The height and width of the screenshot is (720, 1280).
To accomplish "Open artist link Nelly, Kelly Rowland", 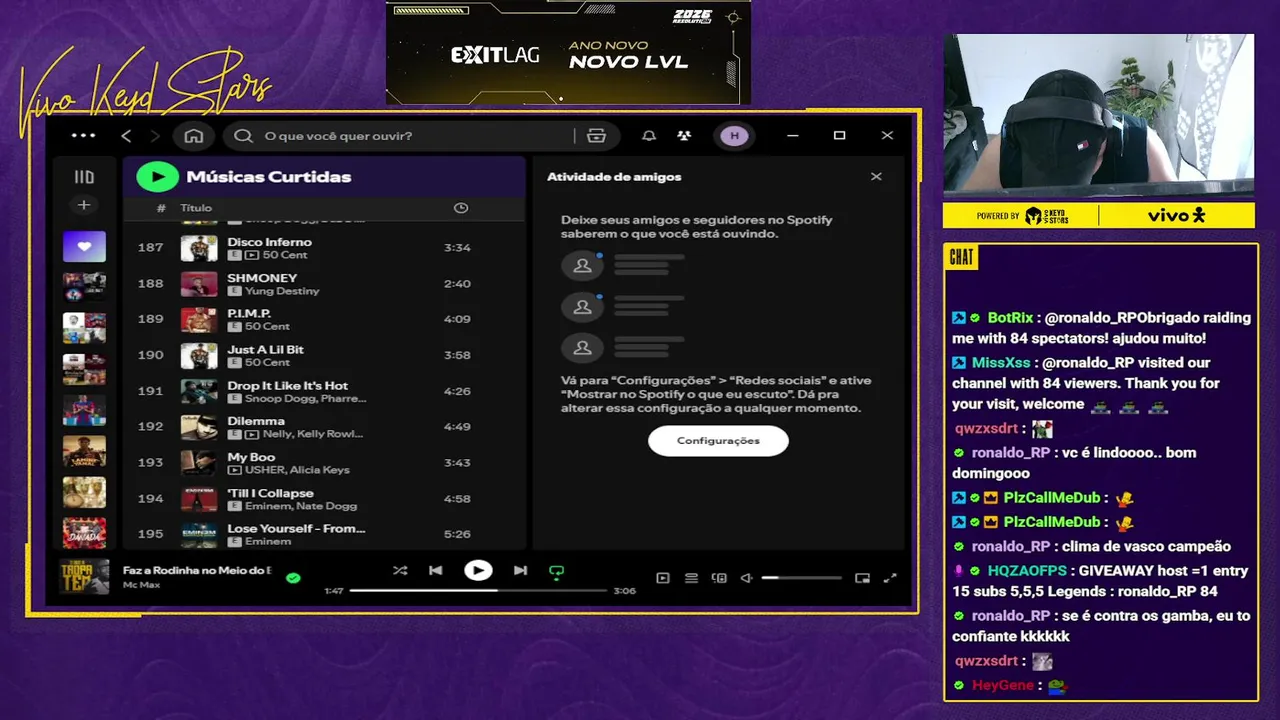I will pos(315,435).
